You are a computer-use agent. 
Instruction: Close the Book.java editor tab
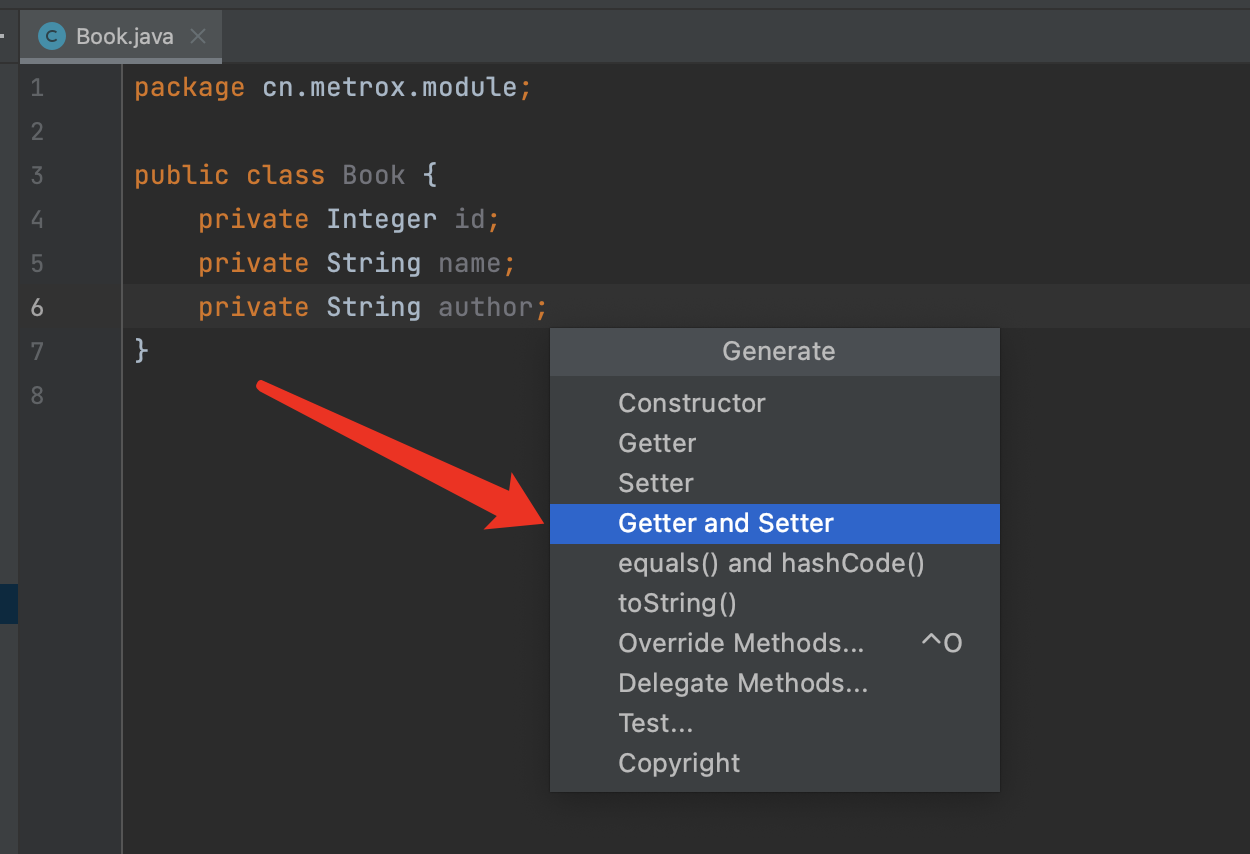point(198,37)
